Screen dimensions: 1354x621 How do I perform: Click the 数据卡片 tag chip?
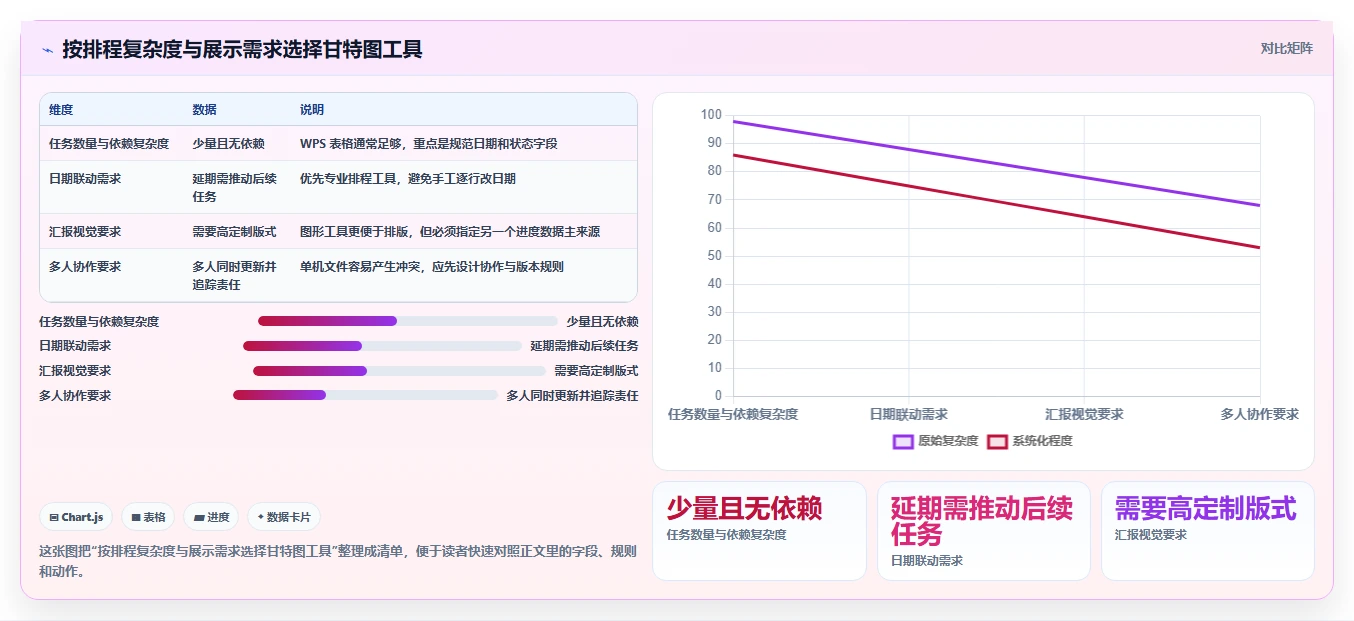coord(284,517)
